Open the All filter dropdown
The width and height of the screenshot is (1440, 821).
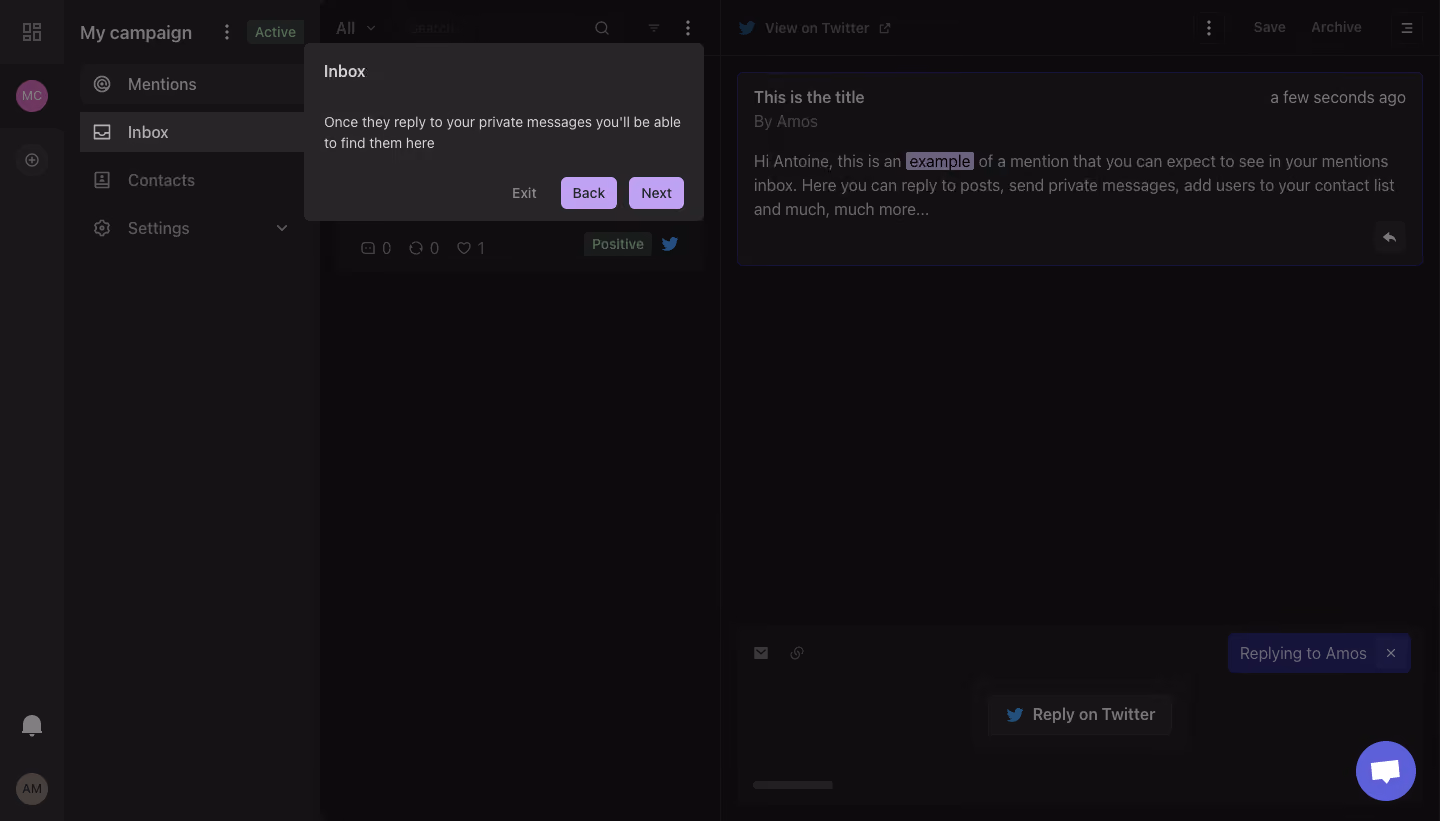tap(356, 28)
